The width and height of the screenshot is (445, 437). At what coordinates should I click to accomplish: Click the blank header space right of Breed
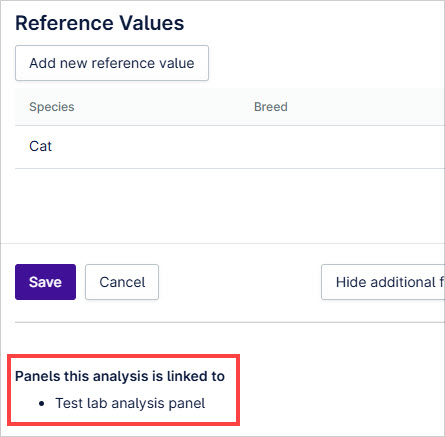[x=366, y=107]
